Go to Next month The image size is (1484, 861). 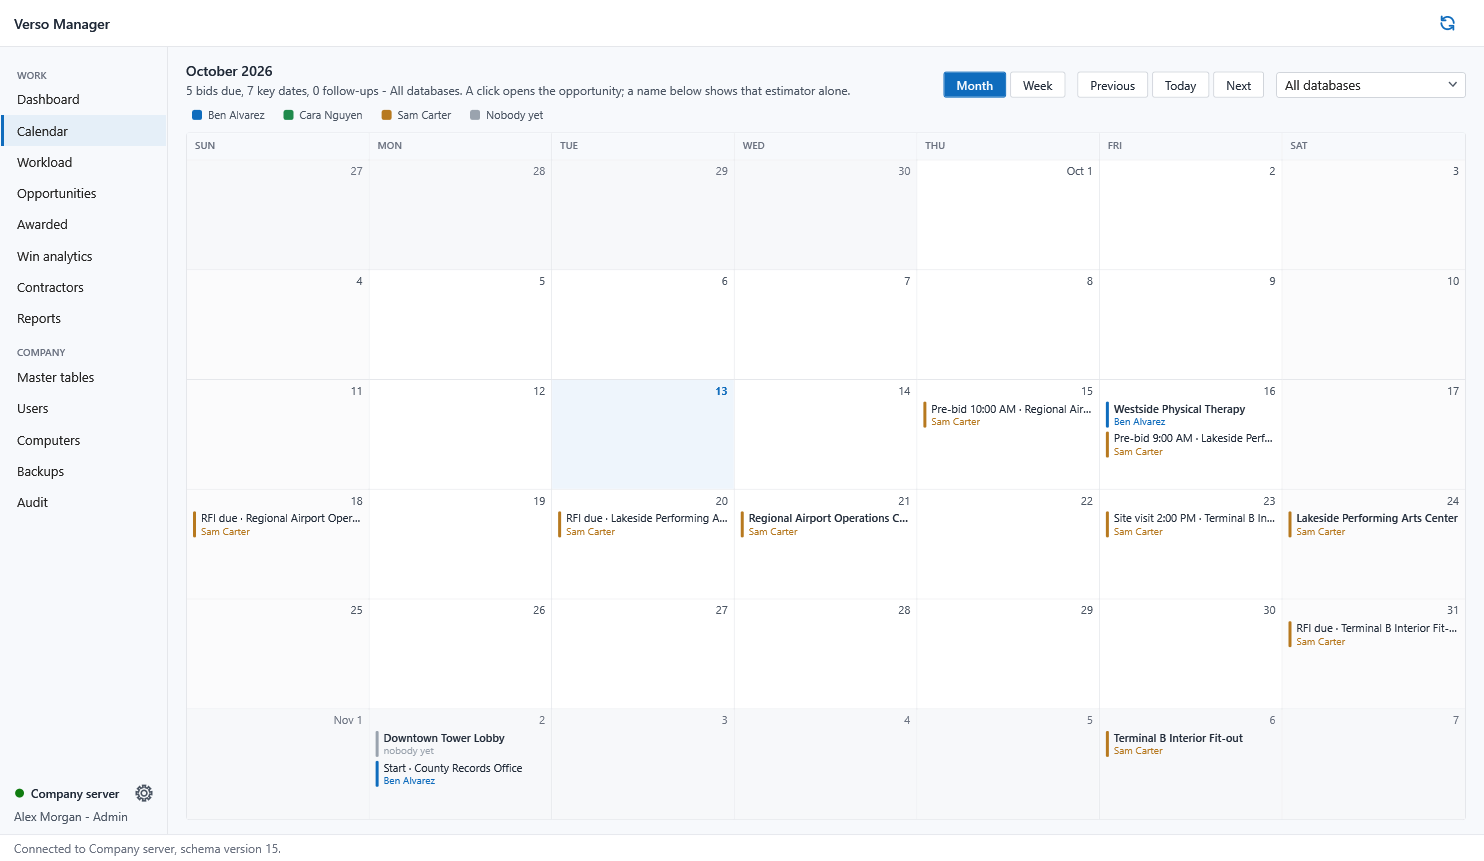[1238, 85]
